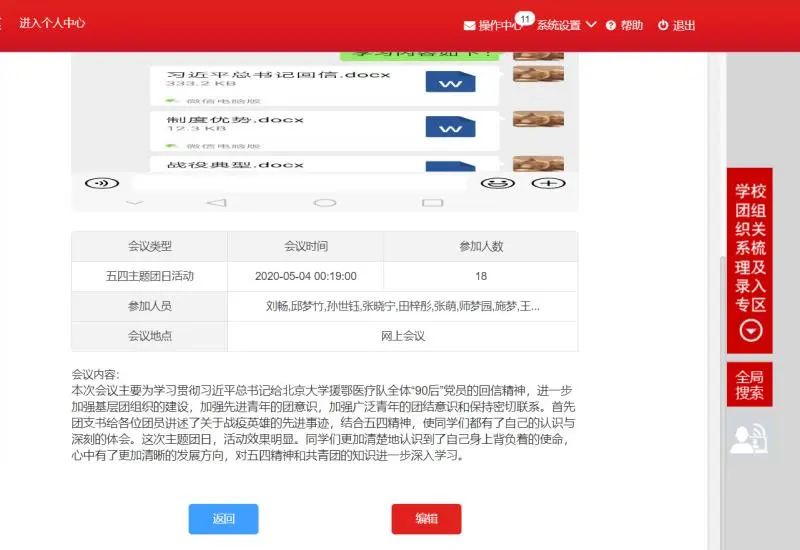The width and height of the screenshot is (800, 550).
Task: Expand 学校团组织关系梳理及录入专区 down arrow
Action: pyautogui.click(x=750, y=331)
